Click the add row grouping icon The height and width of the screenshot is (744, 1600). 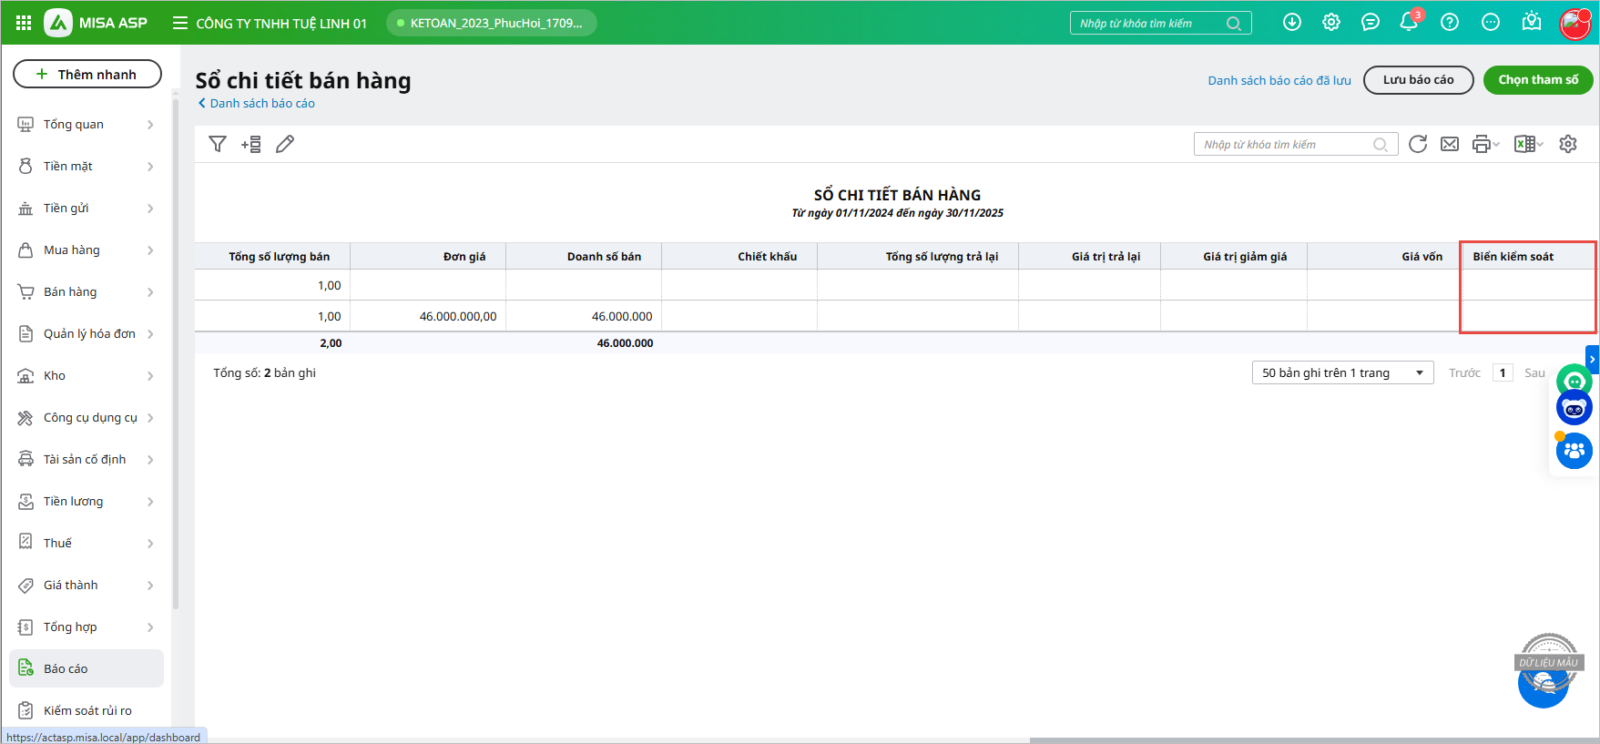[x=251, y=144]
